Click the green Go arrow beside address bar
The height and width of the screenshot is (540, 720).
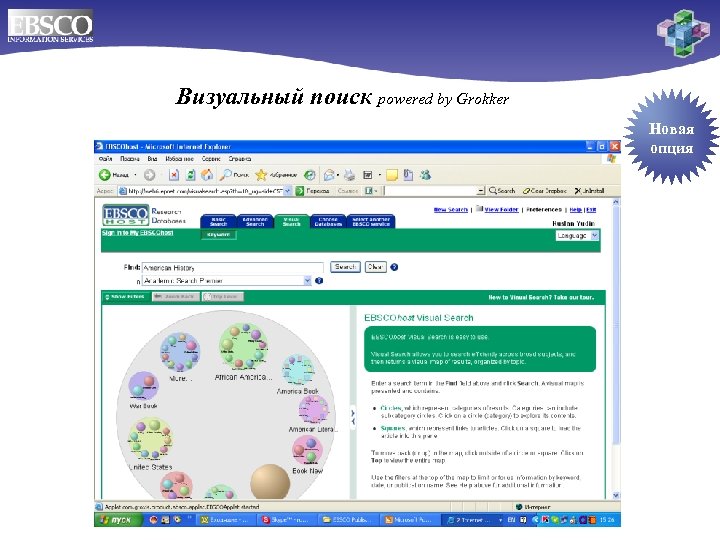coord(300,191)
